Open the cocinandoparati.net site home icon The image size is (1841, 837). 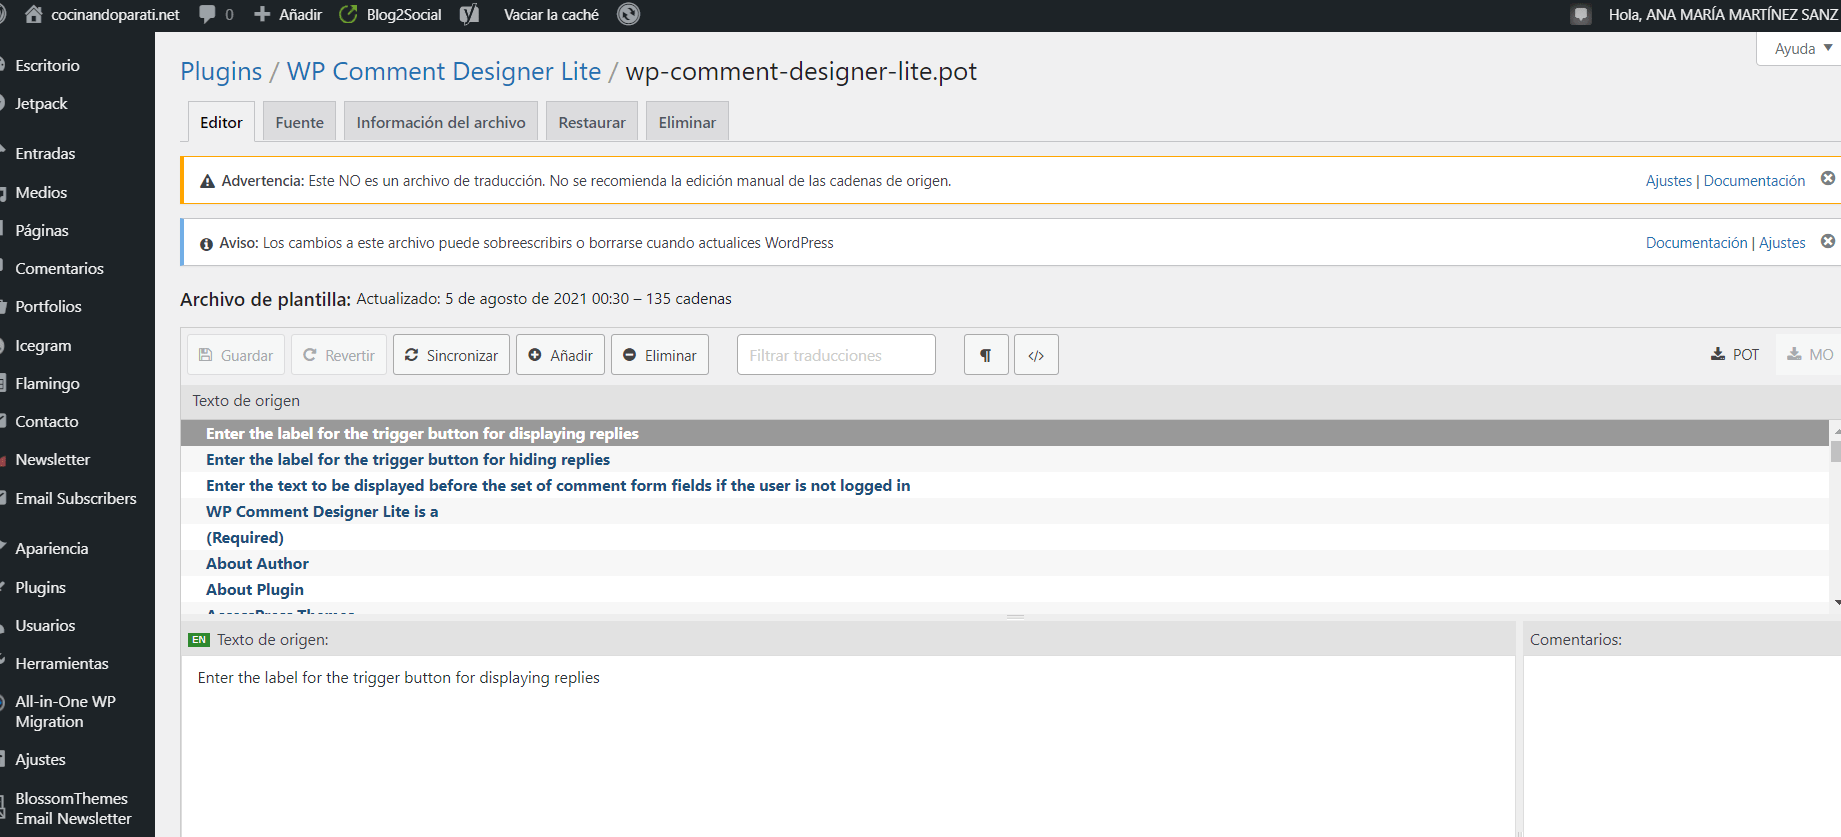click(x=34, y=14)
